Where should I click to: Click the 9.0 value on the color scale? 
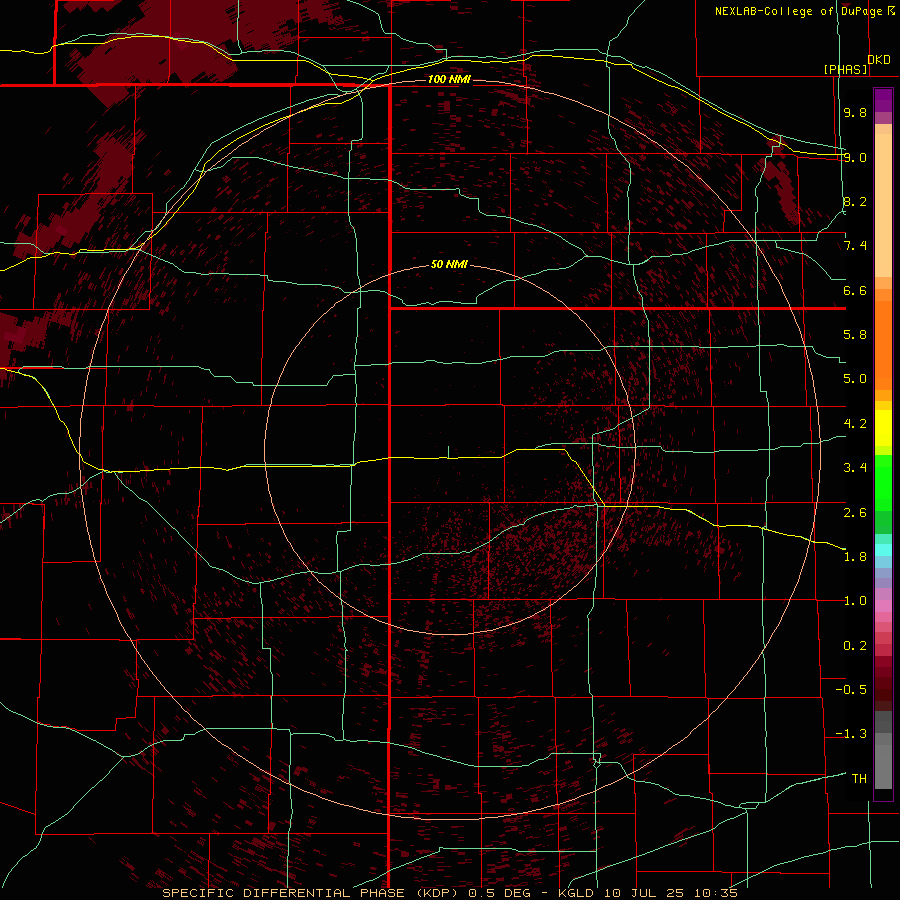click(855, 157)
